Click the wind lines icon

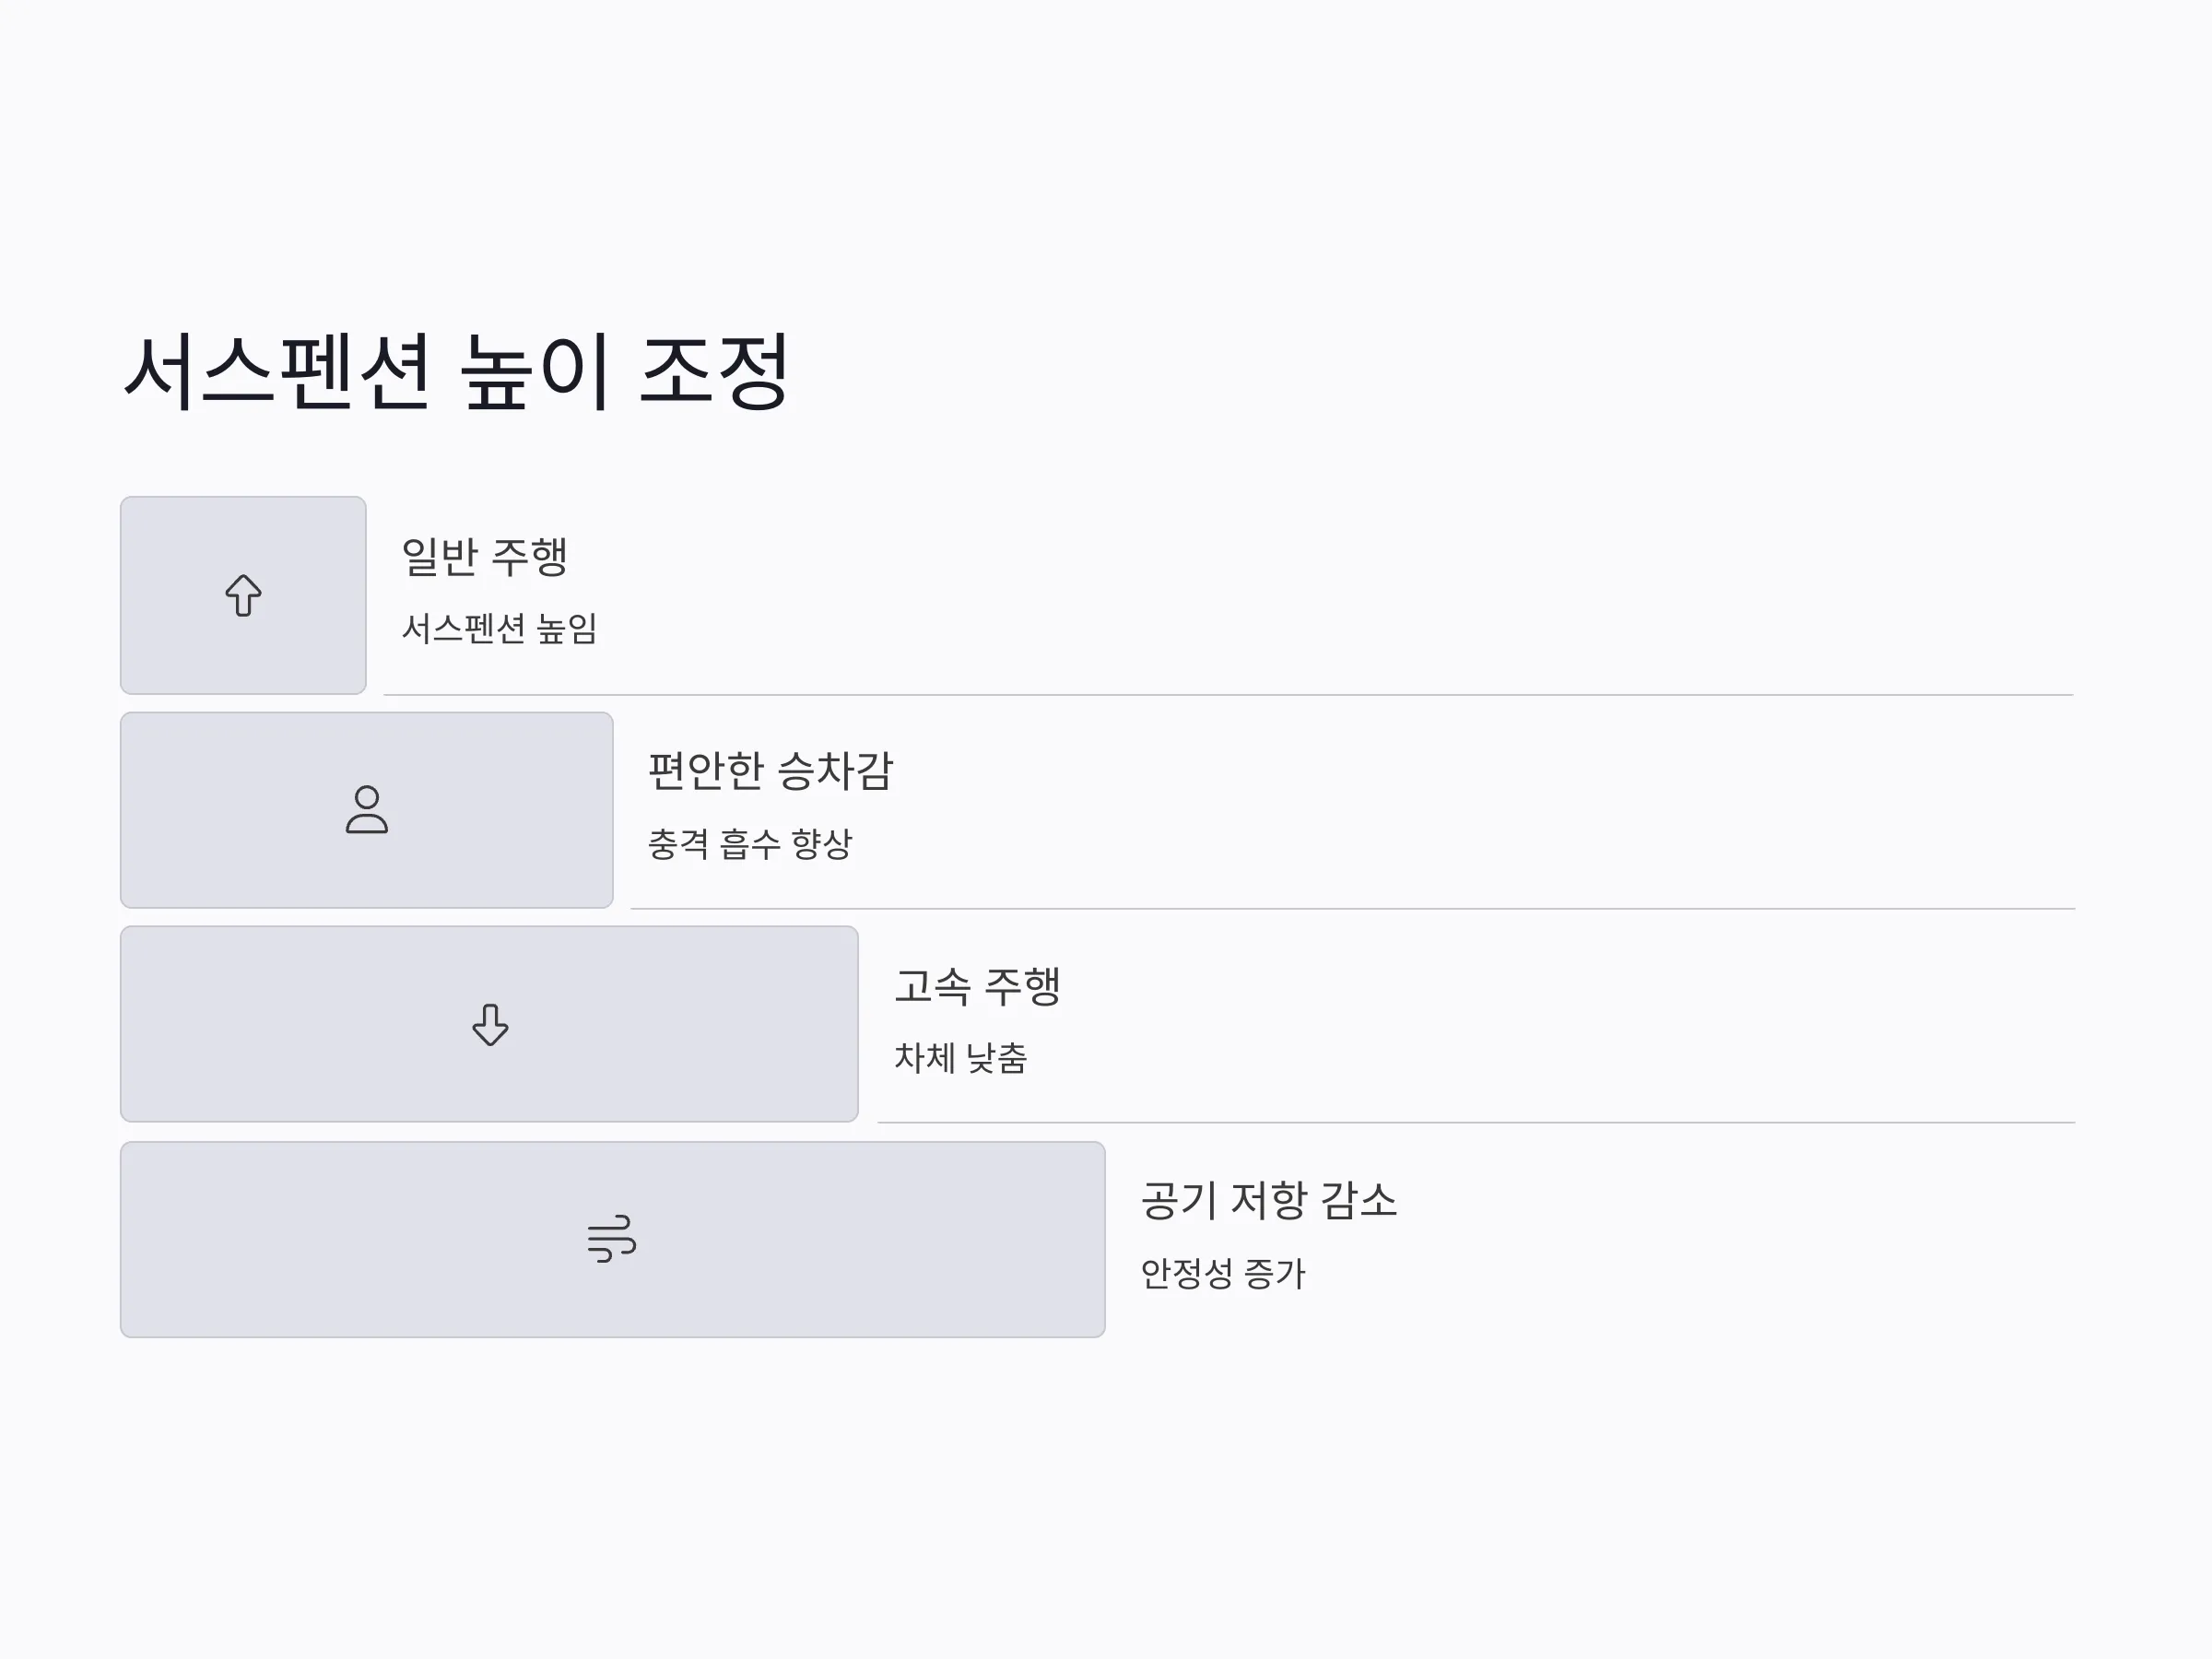tap(612, 1239)
